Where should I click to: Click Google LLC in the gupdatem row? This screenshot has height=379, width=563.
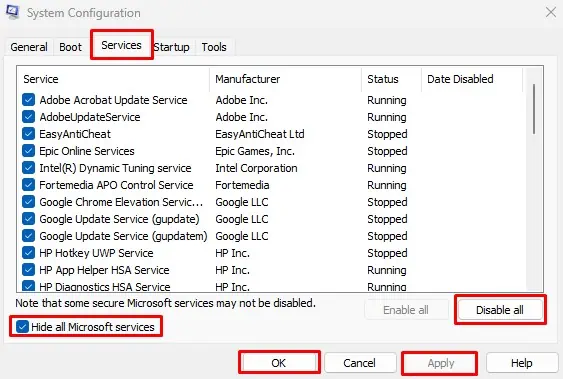coord(242,236)
